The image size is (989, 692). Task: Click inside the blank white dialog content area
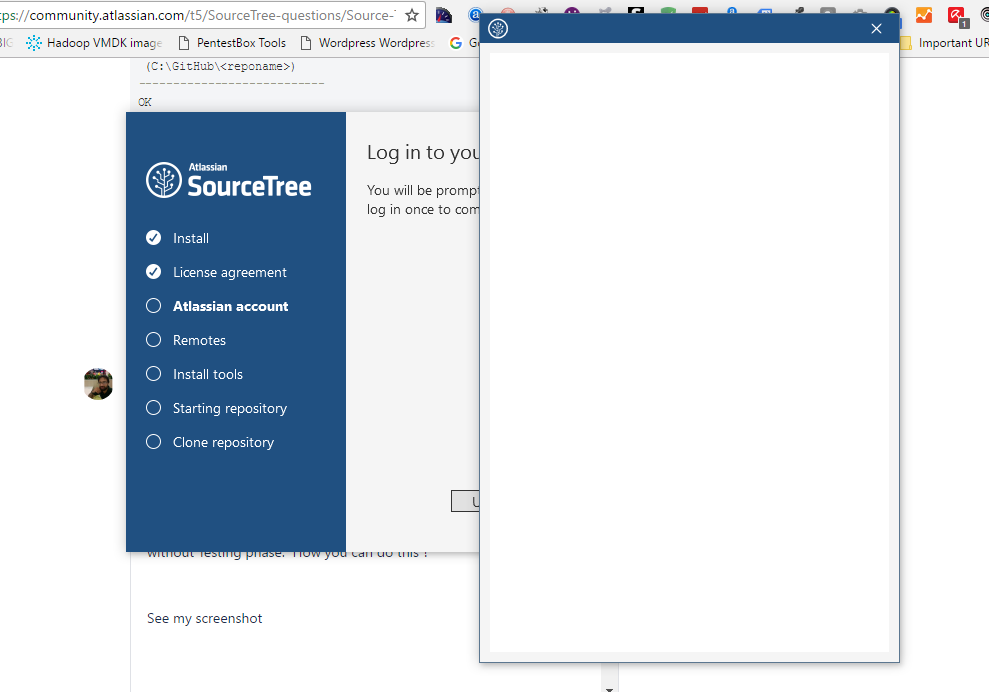689,352
